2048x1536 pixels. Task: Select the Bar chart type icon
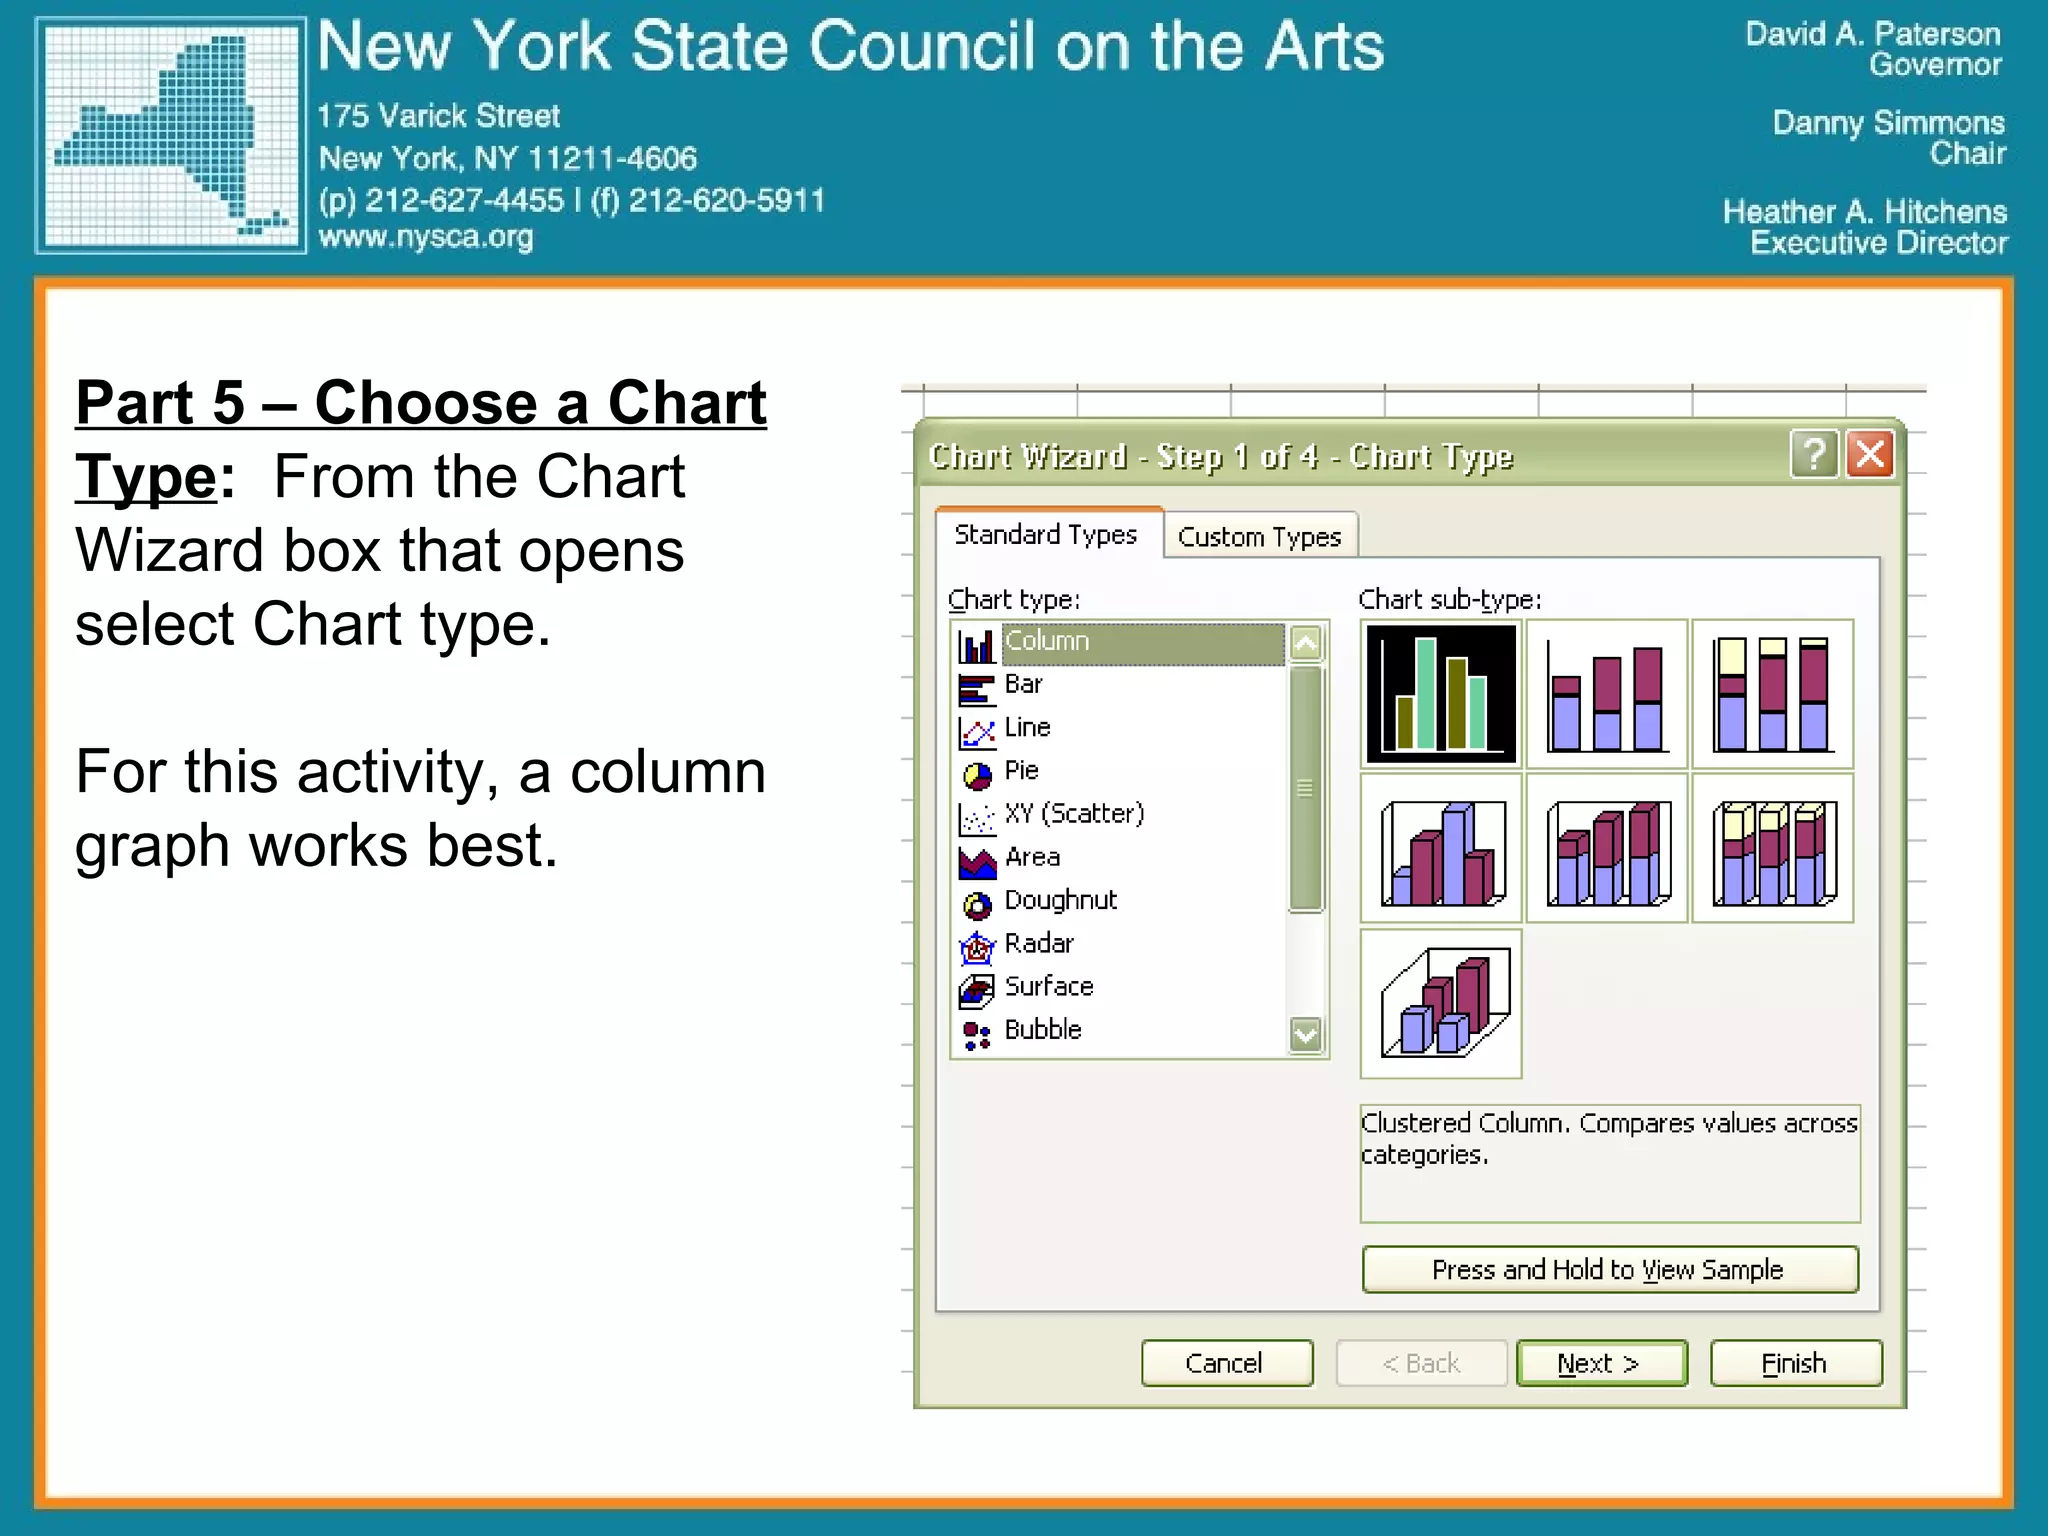[x=976, y=688]
